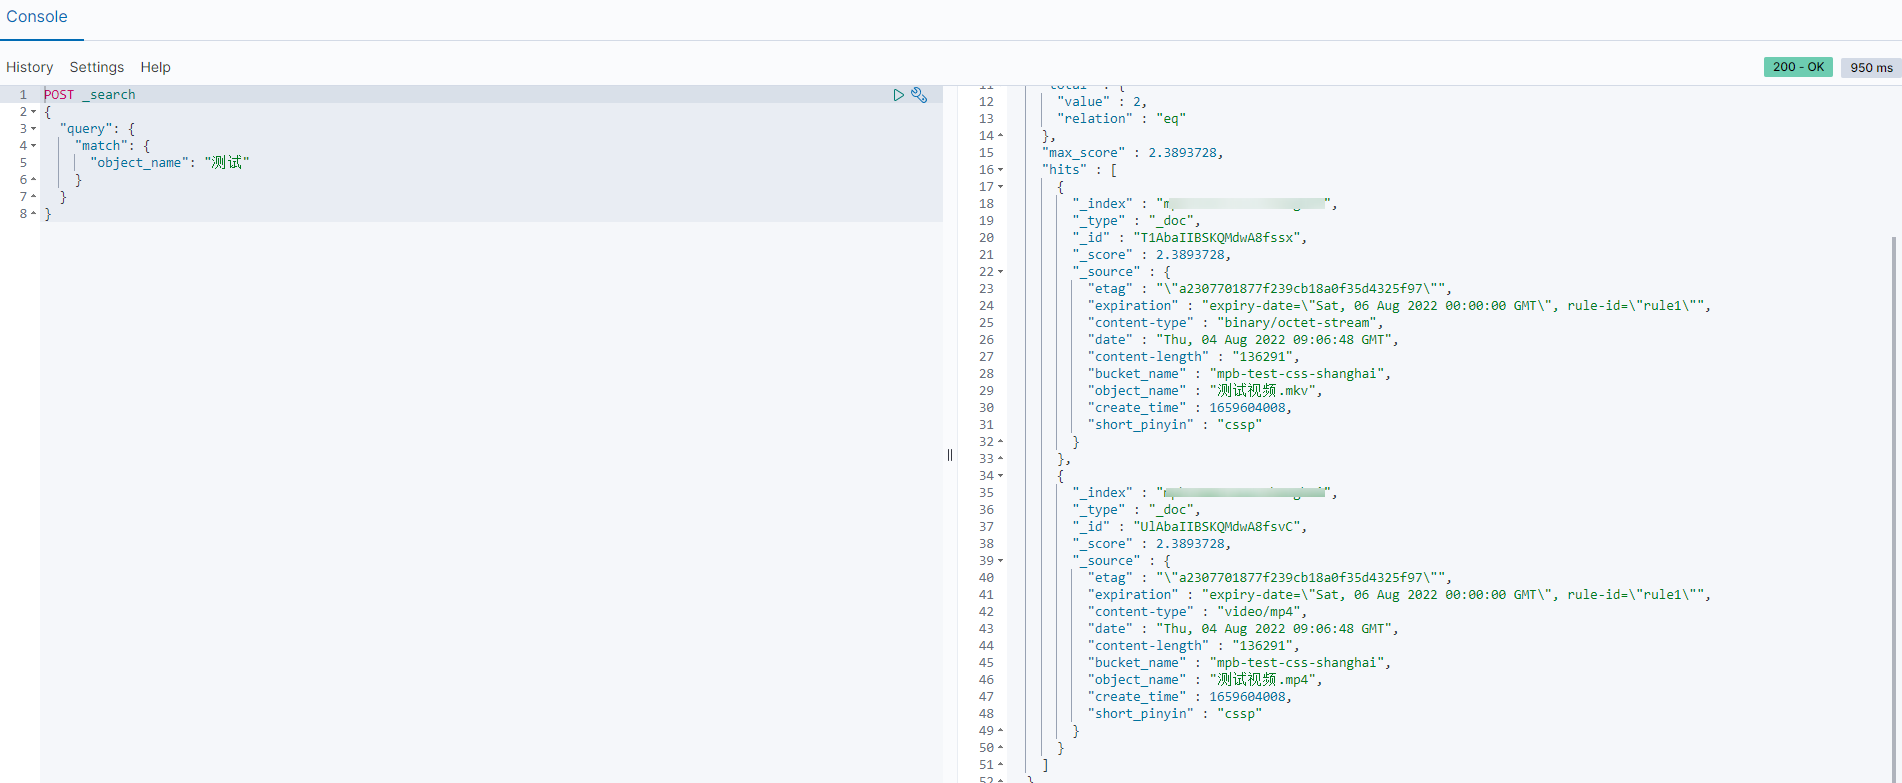Collapse the first hit object at line 17
Screen dimensions: 1902x783
[1000, 187]
